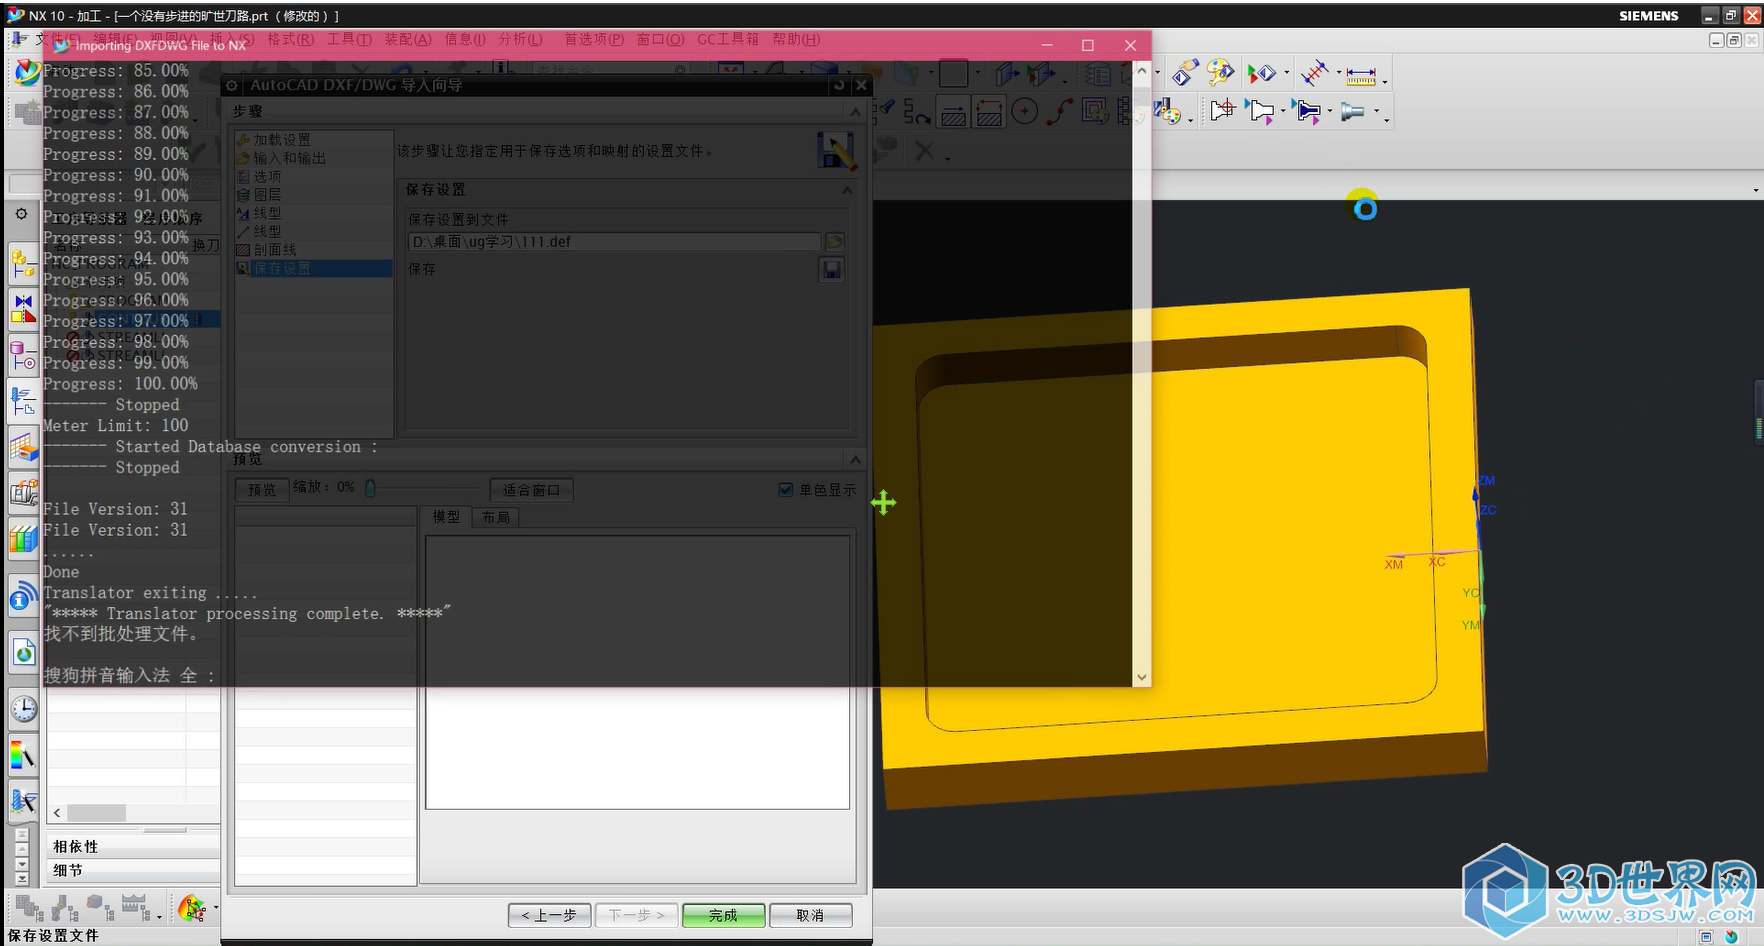Expand the 相依性 panel in the navigator
Image resolution: width=1764 pixels, height=946 pixels.
pos(133,846)
